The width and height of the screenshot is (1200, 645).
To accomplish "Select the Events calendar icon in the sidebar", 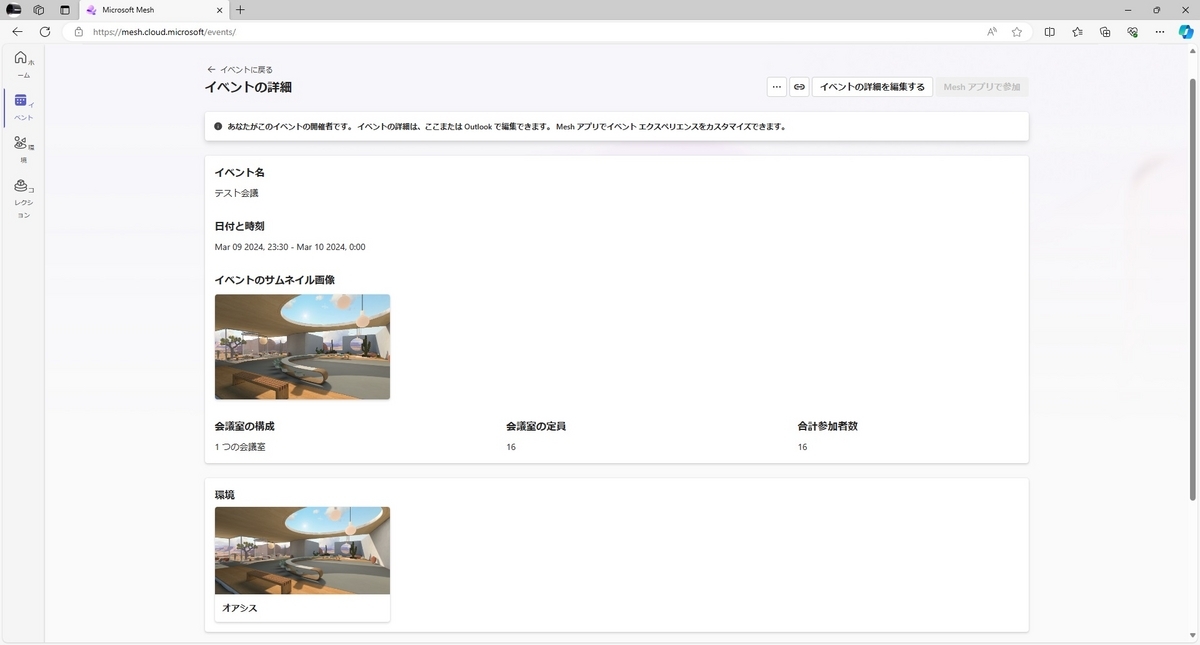I will [21, 101].
